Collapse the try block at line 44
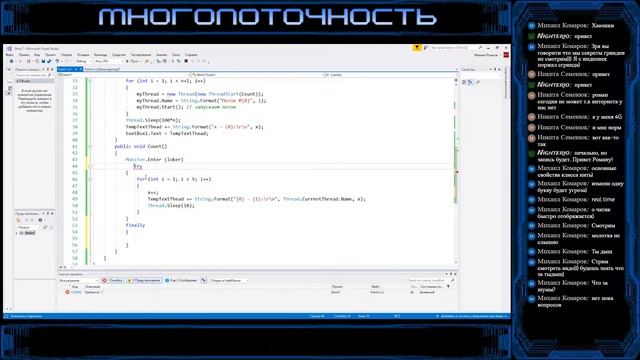Viewport: 640px width, 360px height. (90, 166)
